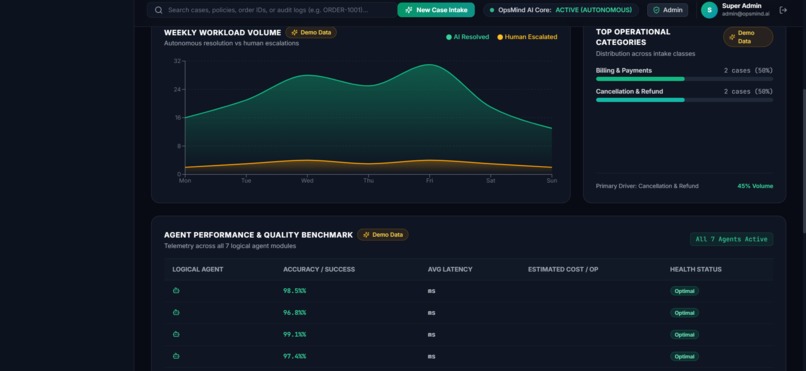Click the Billing & Payments progress bar

(684, 79)
